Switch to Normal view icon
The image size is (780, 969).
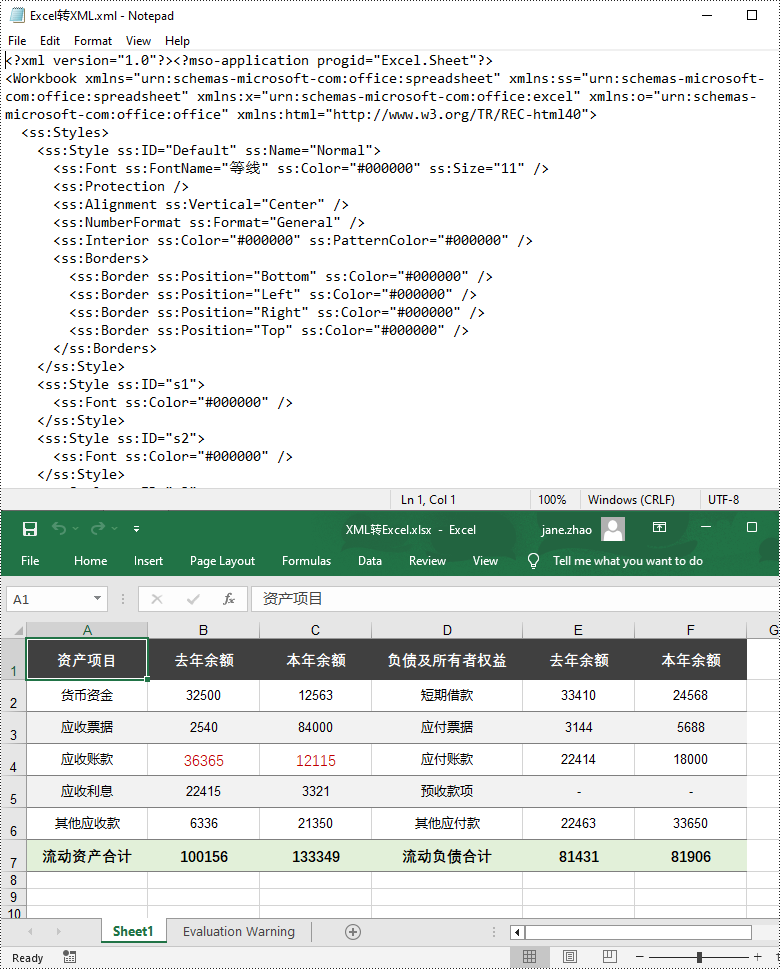click(530, 957)
